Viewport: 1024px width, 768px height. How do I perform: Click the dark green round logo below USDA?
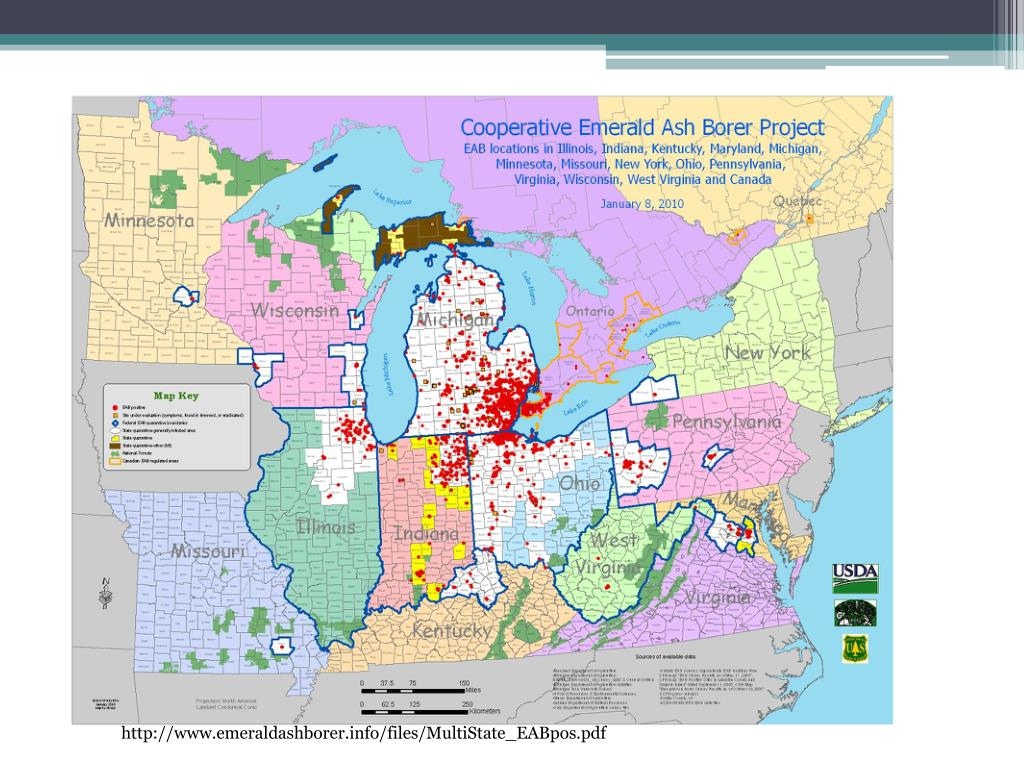pos(855,610)
